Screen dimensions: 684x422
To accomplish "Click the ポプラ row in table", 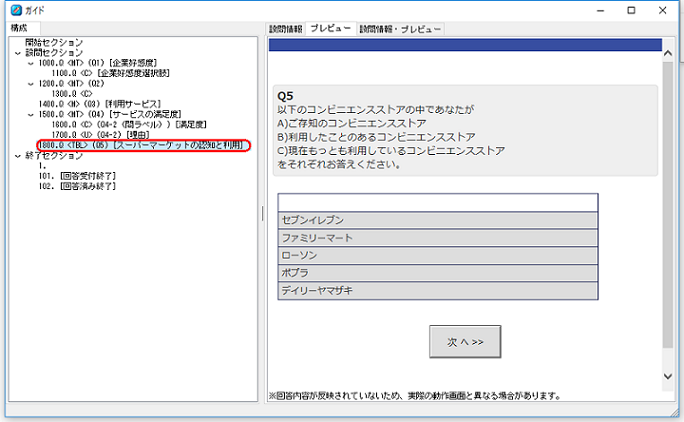I will (438, 273).
